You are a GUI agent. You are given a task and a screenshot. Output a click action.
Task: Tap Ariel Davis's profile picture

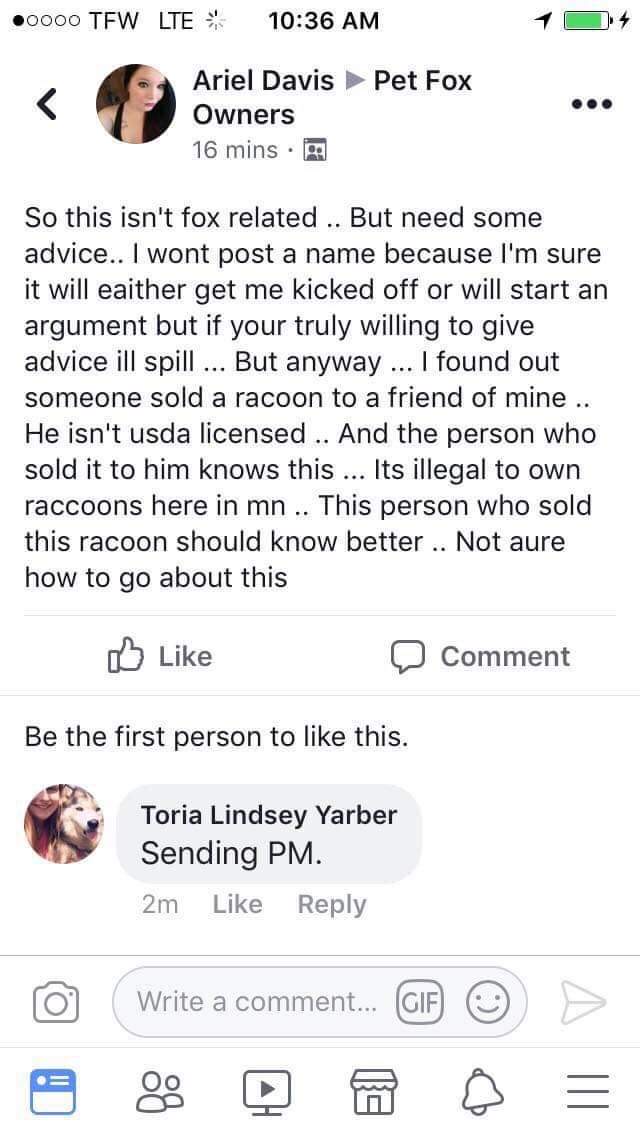coord(136,104)
